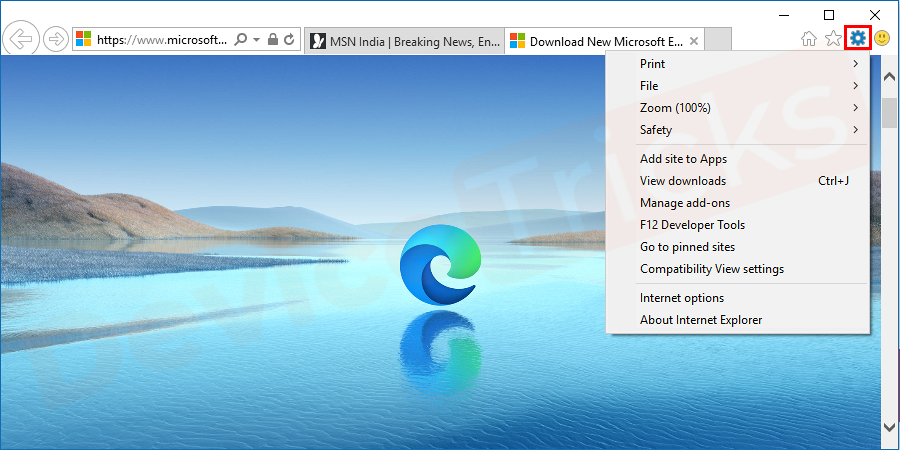Refresh the page with the reload icon
The width and height of the screenshot is (900, 450).
(x=289, y=39)
